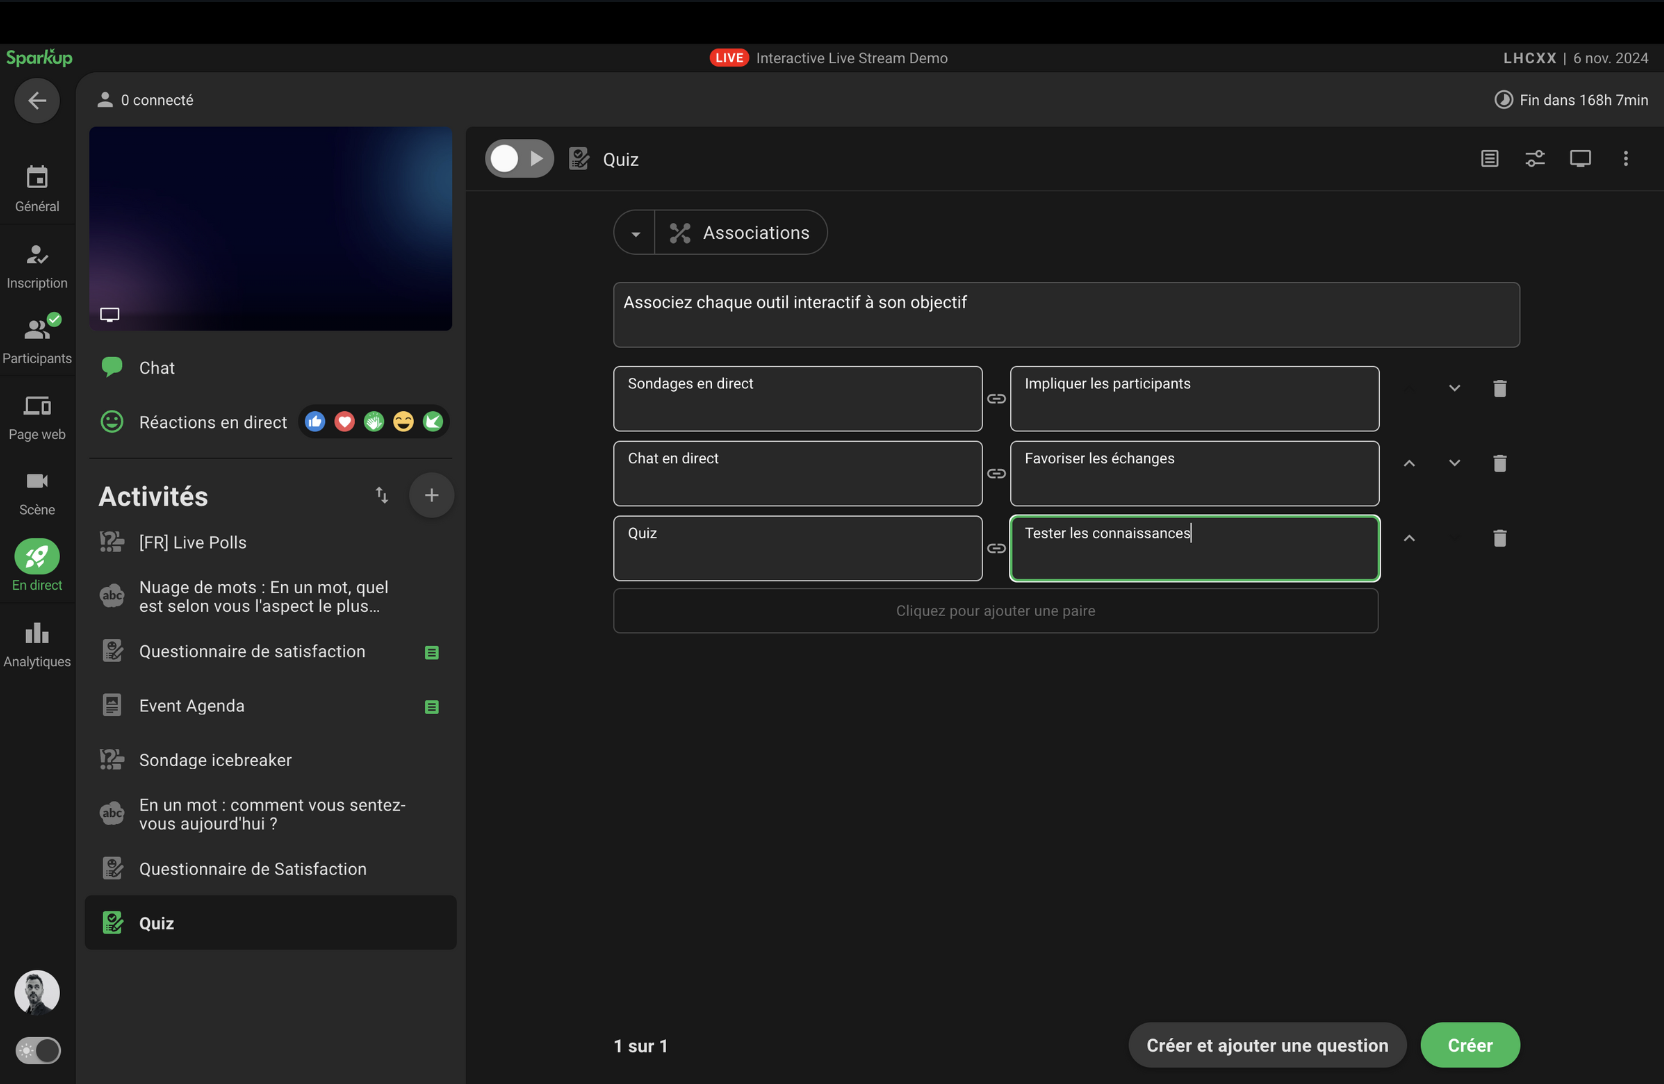Toggle the light/dark theme switch
The width and height of the screenshot is (1664, 1084).
[x=38, y=1050]
